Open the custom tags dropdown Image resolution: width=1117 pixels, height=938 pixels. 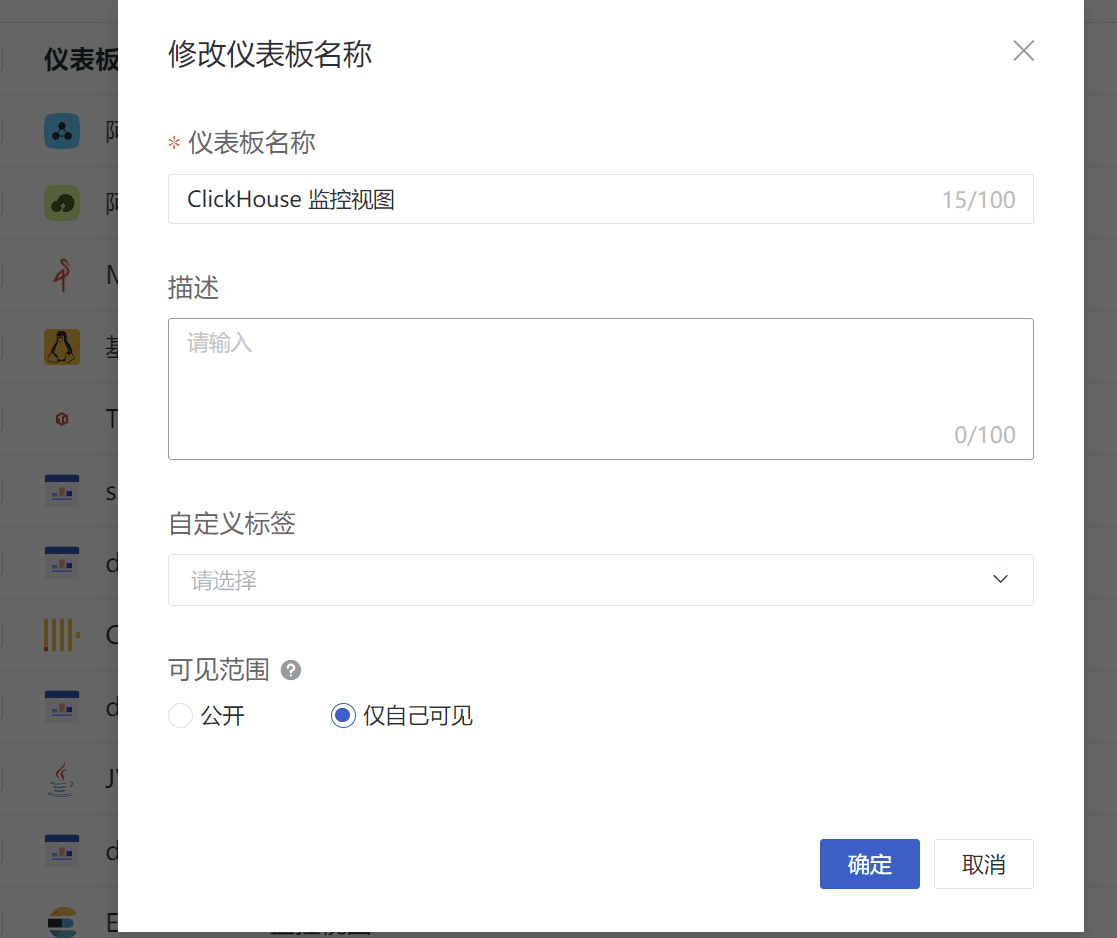601,580
